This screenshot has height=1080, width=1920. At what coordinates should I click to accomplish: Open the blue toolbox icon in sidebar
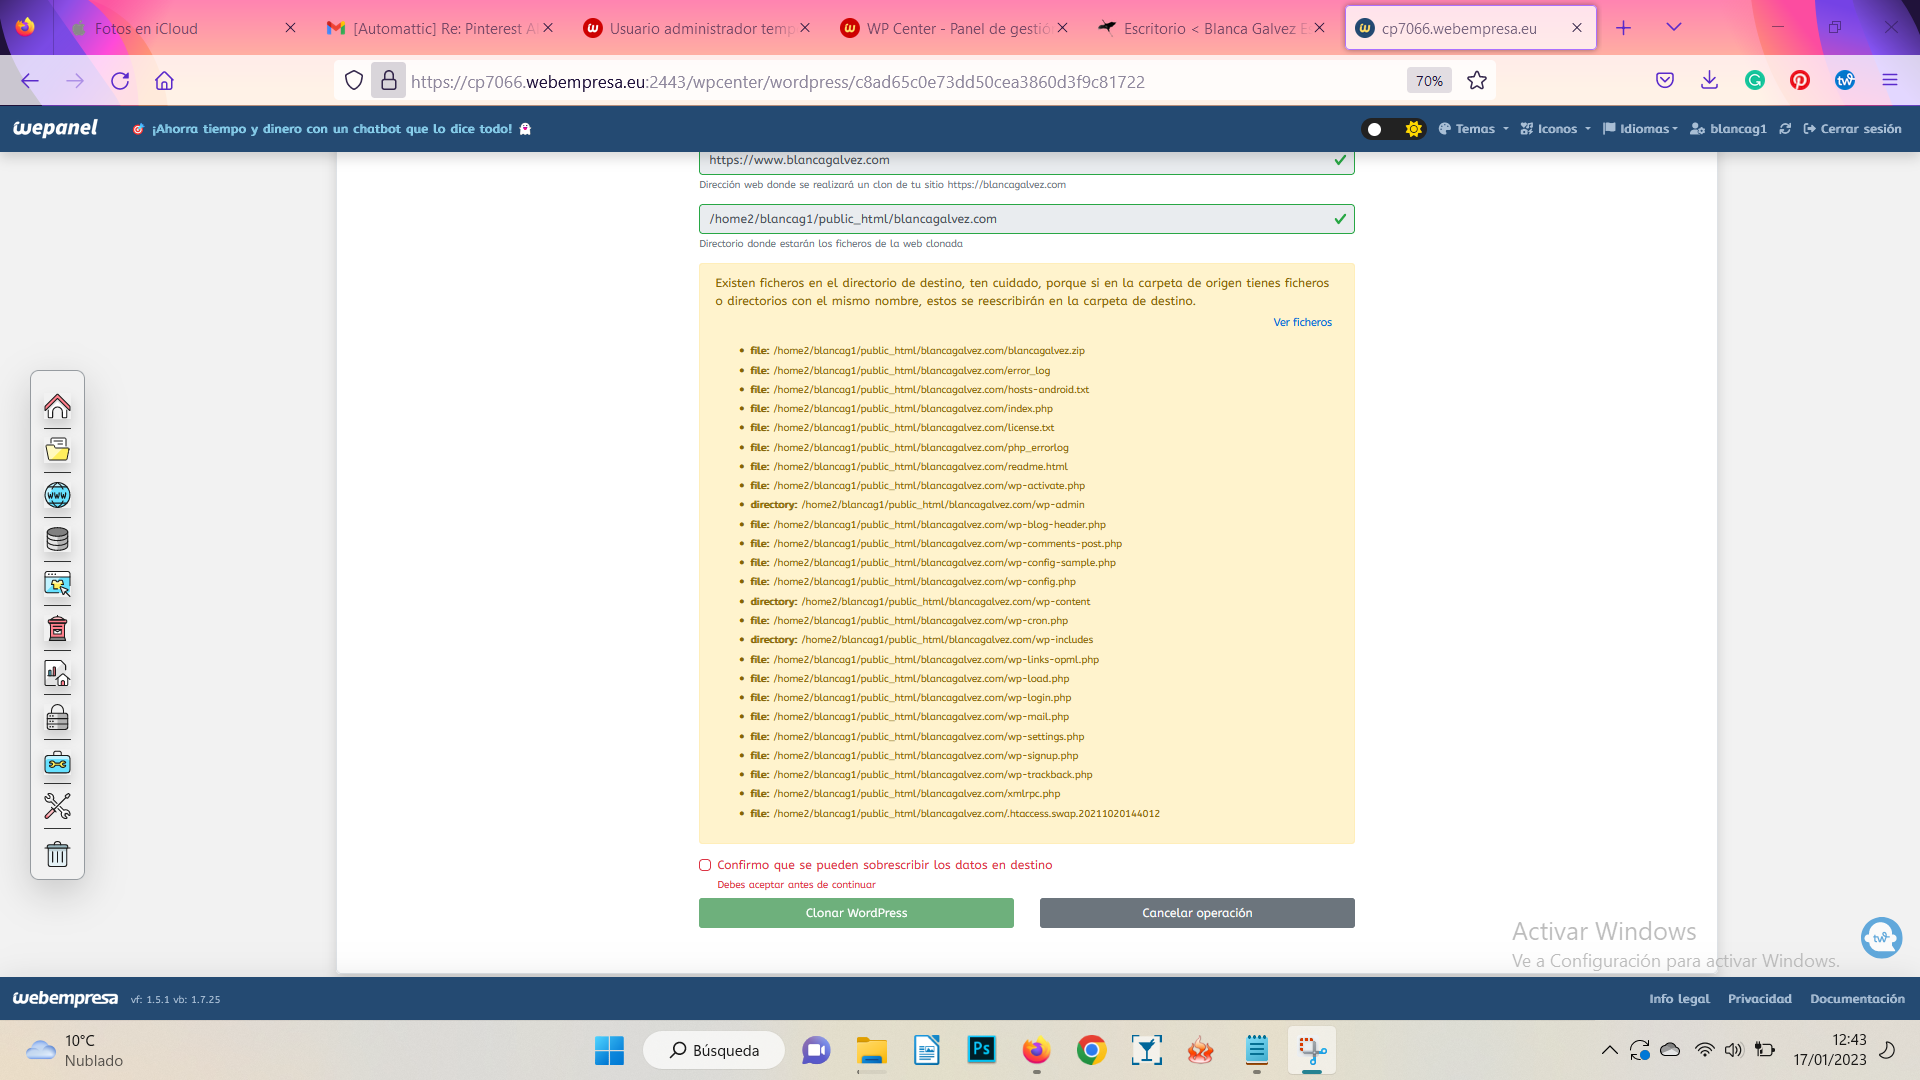click(x=57, y=763)
